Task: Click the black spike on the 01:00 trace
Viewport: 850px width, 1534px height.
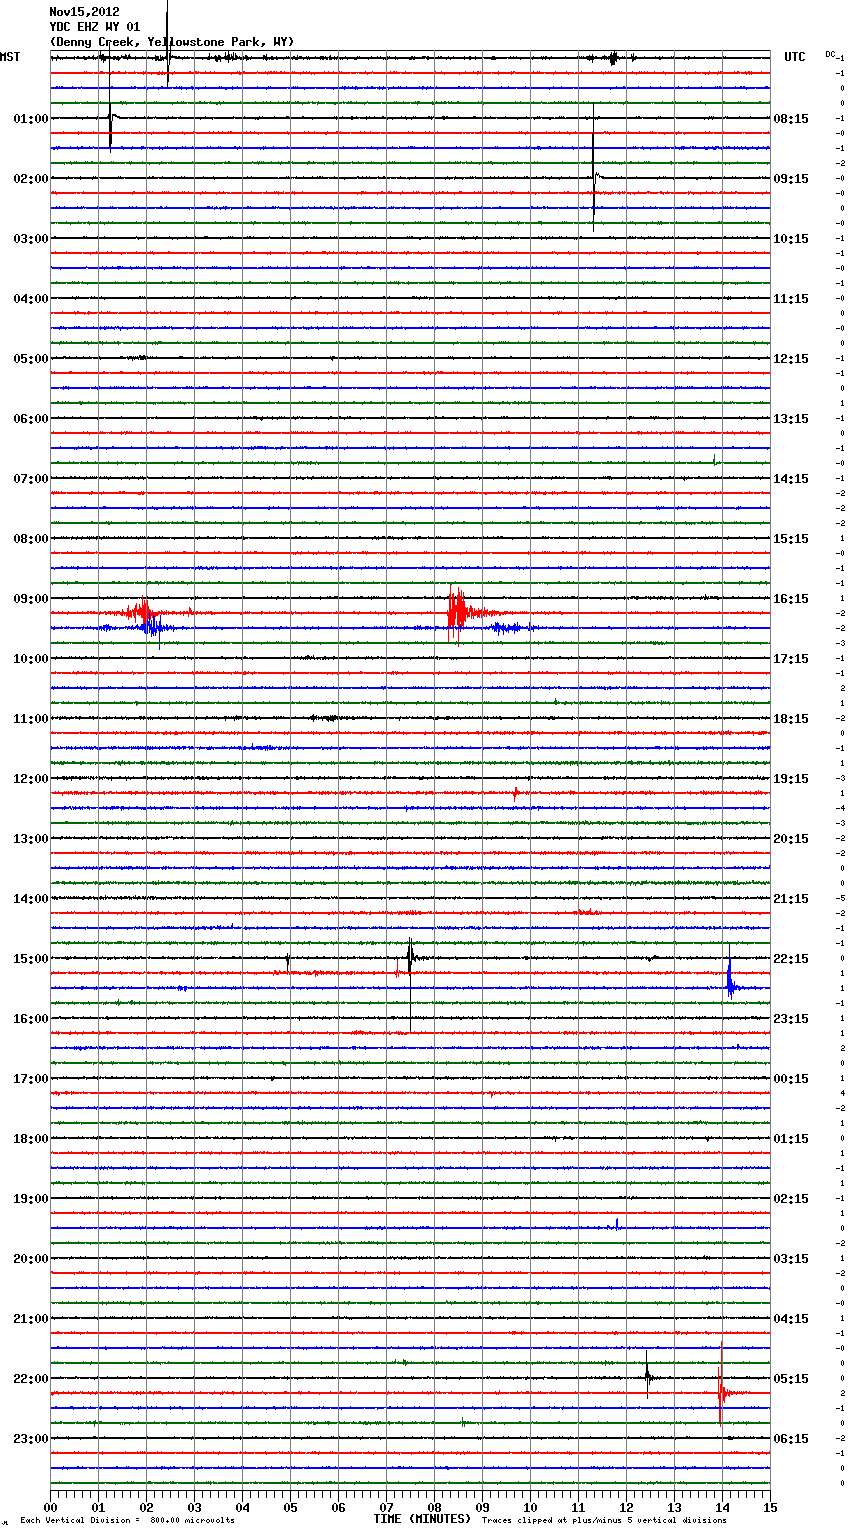Action: tap(110, 120)
